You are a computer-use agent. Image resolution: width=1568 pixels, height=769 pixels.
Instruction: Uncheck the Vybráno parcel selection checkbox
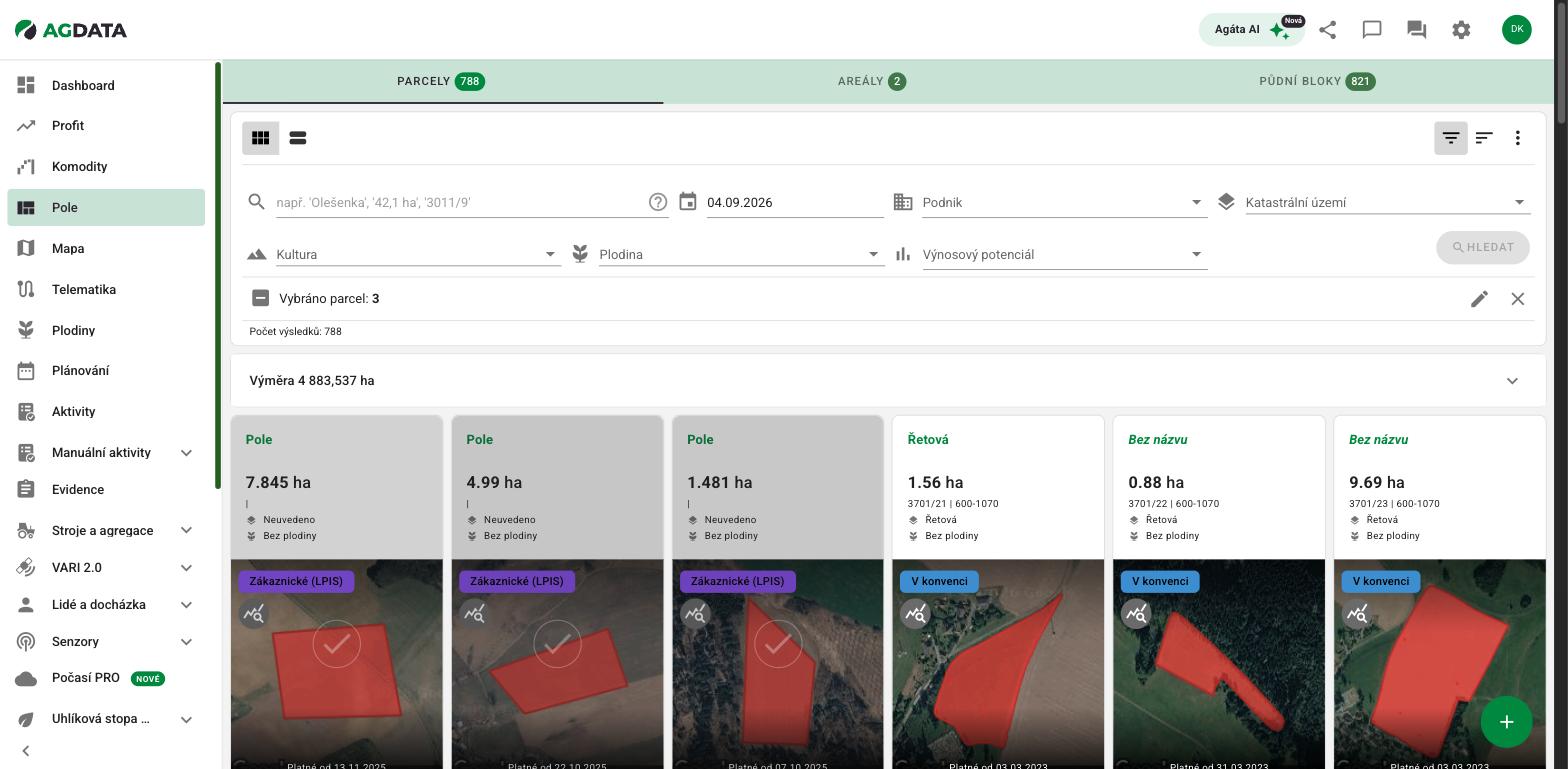[x=260, y=298]
